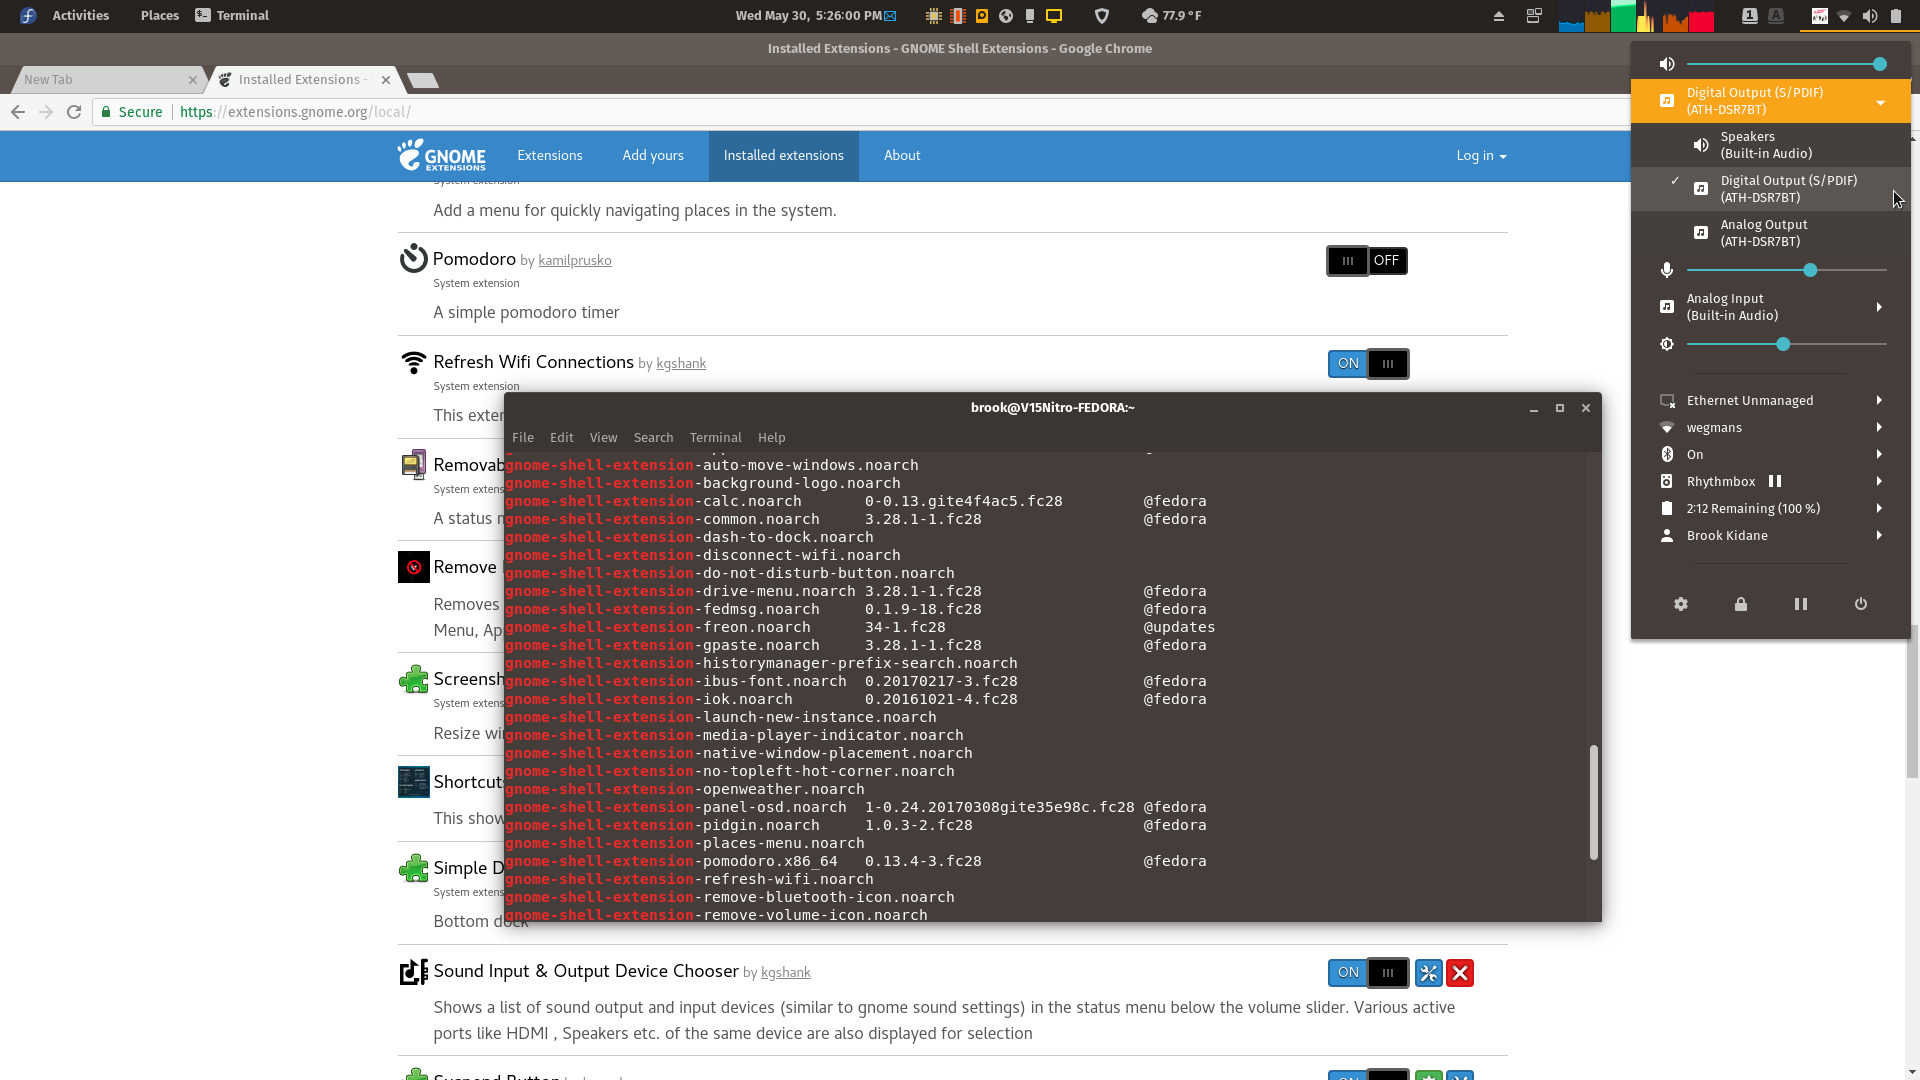1920x1080 pixels.
Task: Click the microphone input icon
Action: (x=1667, y=270)
